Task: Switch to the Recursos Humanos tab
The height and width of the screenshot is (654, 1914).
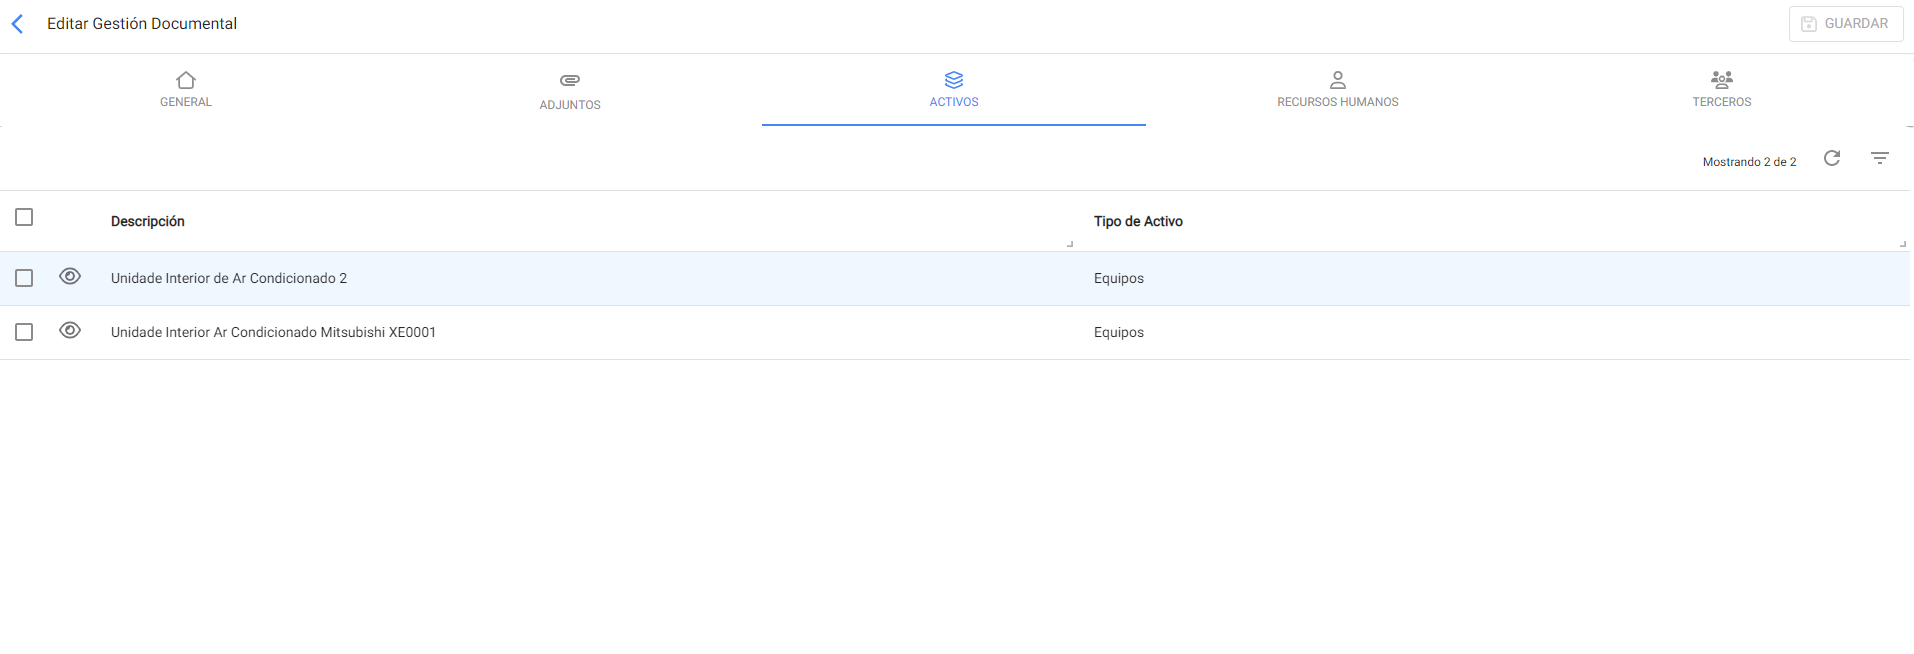Action: pos(1337,101)
